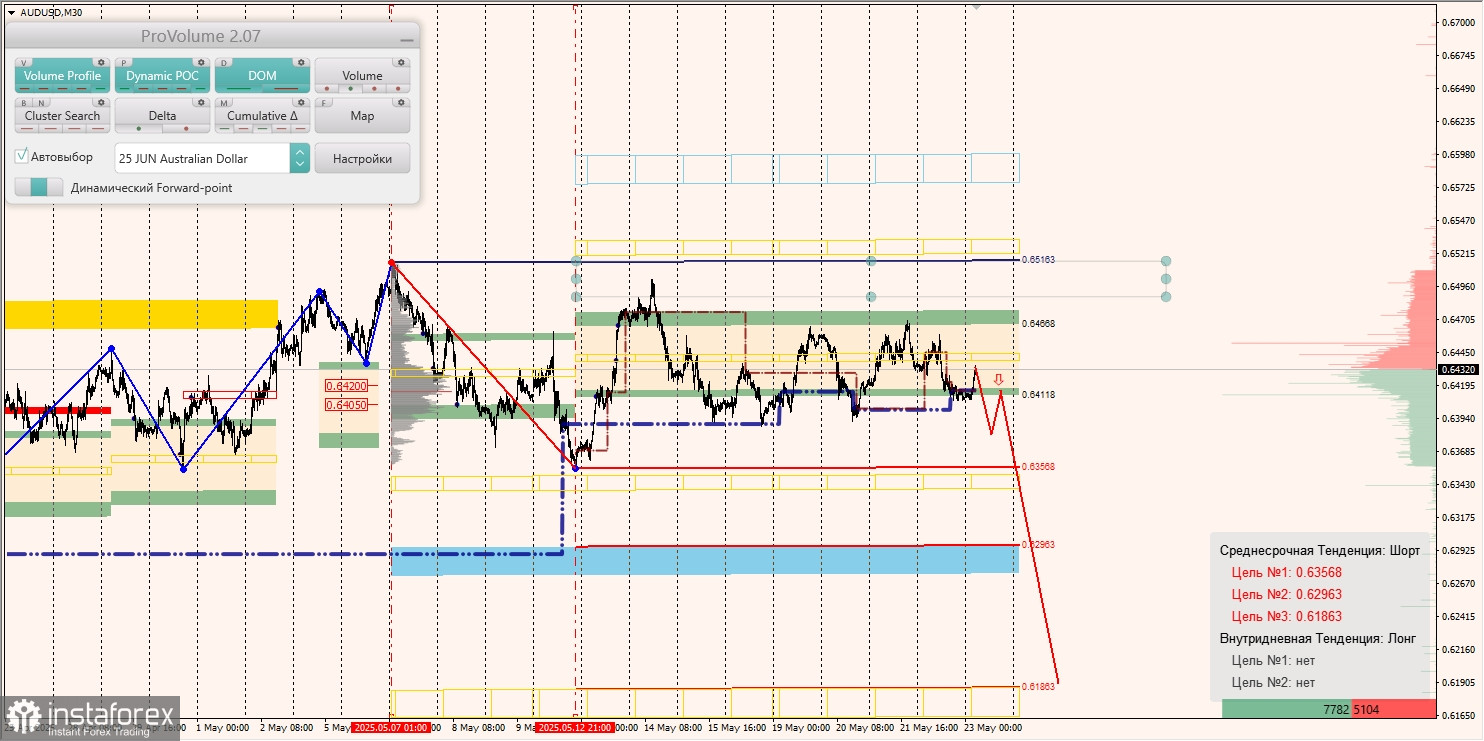Screen dimensions: 1484x741
Task: Click the P hotkey tag on Dynamic POC
Action: [123, 63]
